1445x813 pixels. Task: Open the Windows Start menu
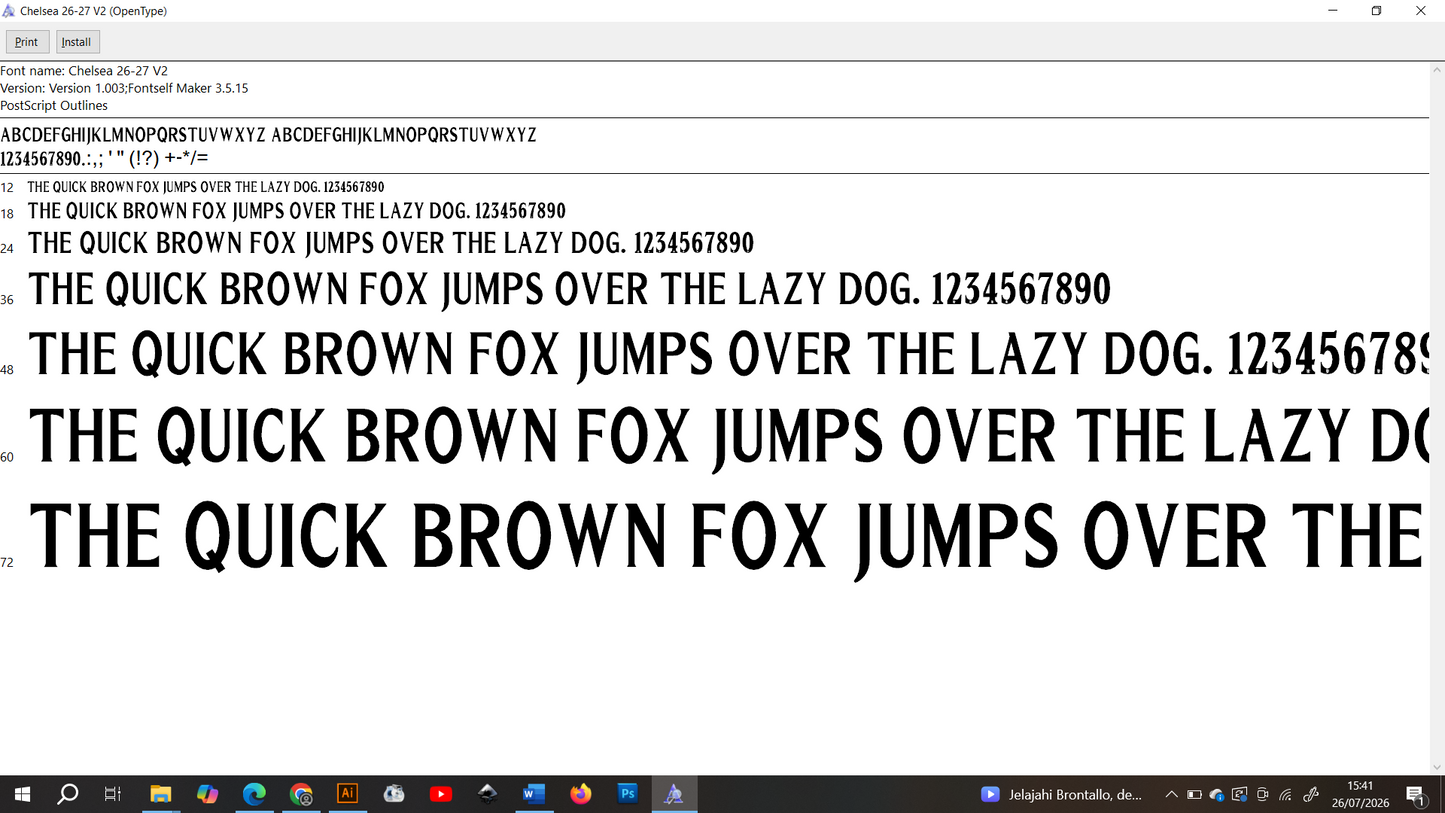click(22, 794)
